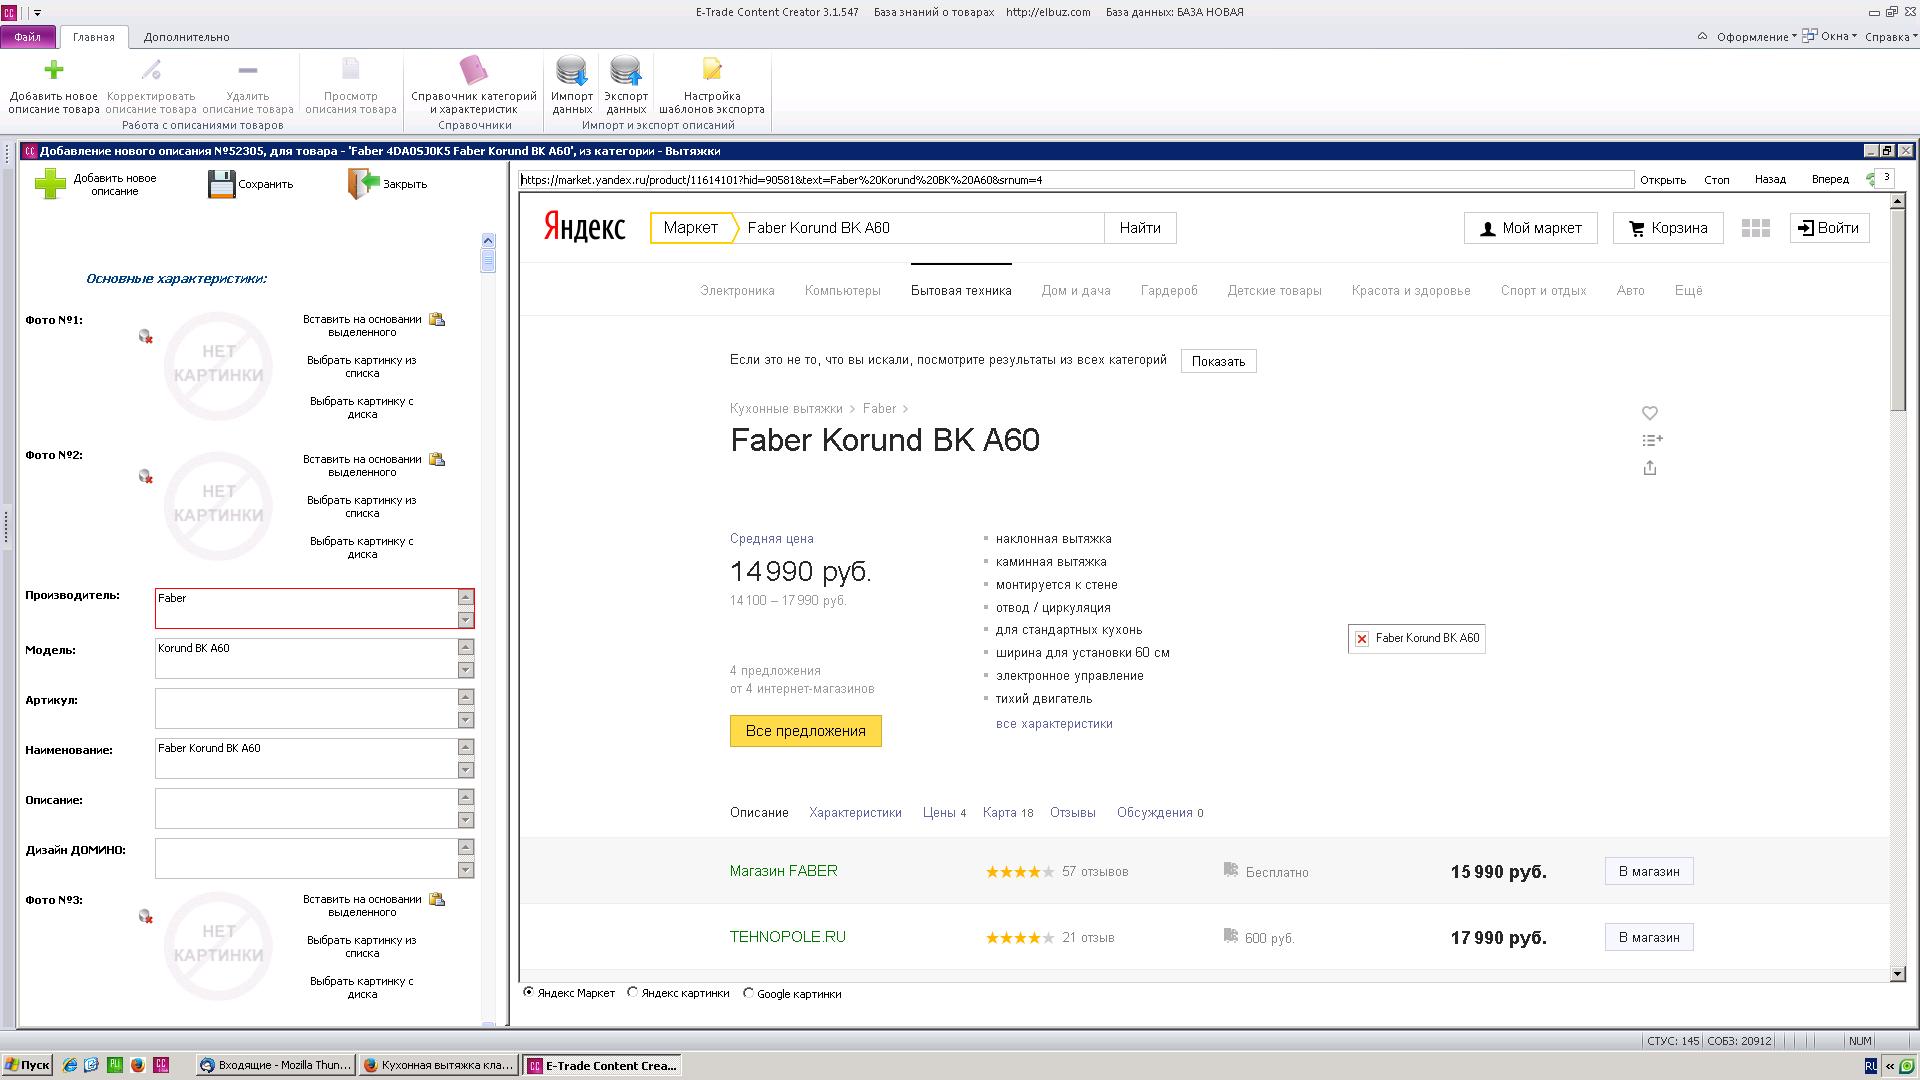The height and width of the screenshot is (1080, 1920).
Task: Open the Yandex services grid icon
Action: pos(1756,228)
